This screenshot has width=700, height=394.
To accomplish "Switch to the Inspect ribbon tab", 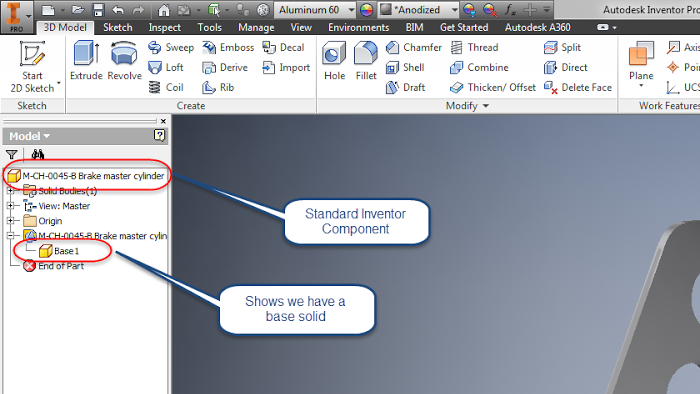I will tap(164, 28).
